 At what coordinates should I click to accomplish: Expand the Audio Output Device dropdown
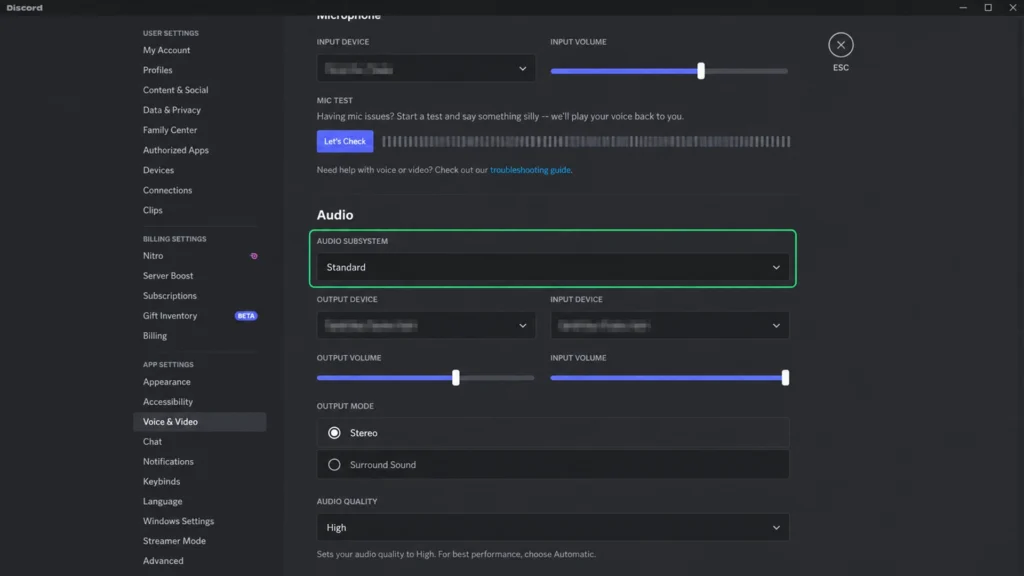(426, 325)
